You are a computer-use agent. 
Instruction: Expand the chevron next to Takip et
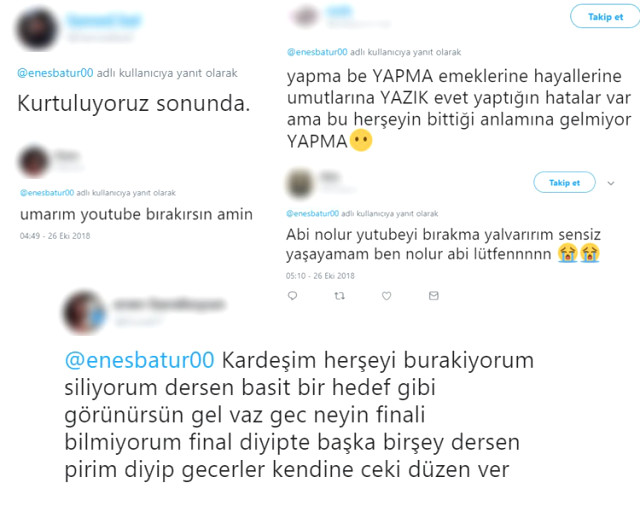[x=611, y=183]
